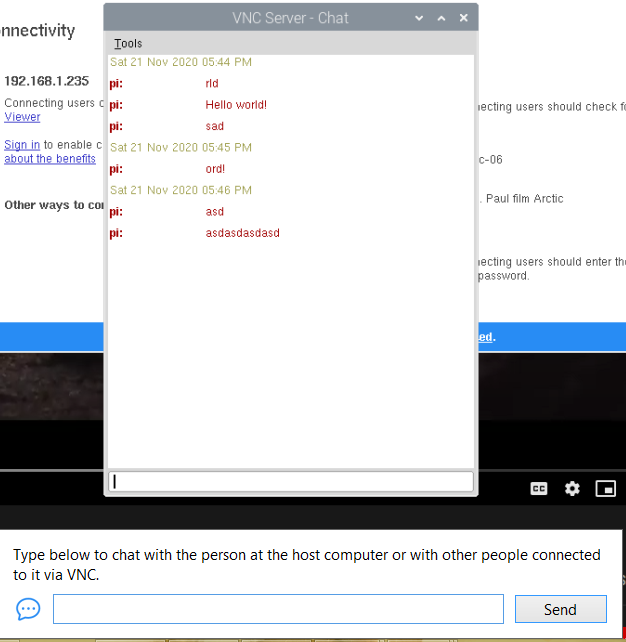
Task: Click the underlined link in the blue banner
Action: point(485,337)
